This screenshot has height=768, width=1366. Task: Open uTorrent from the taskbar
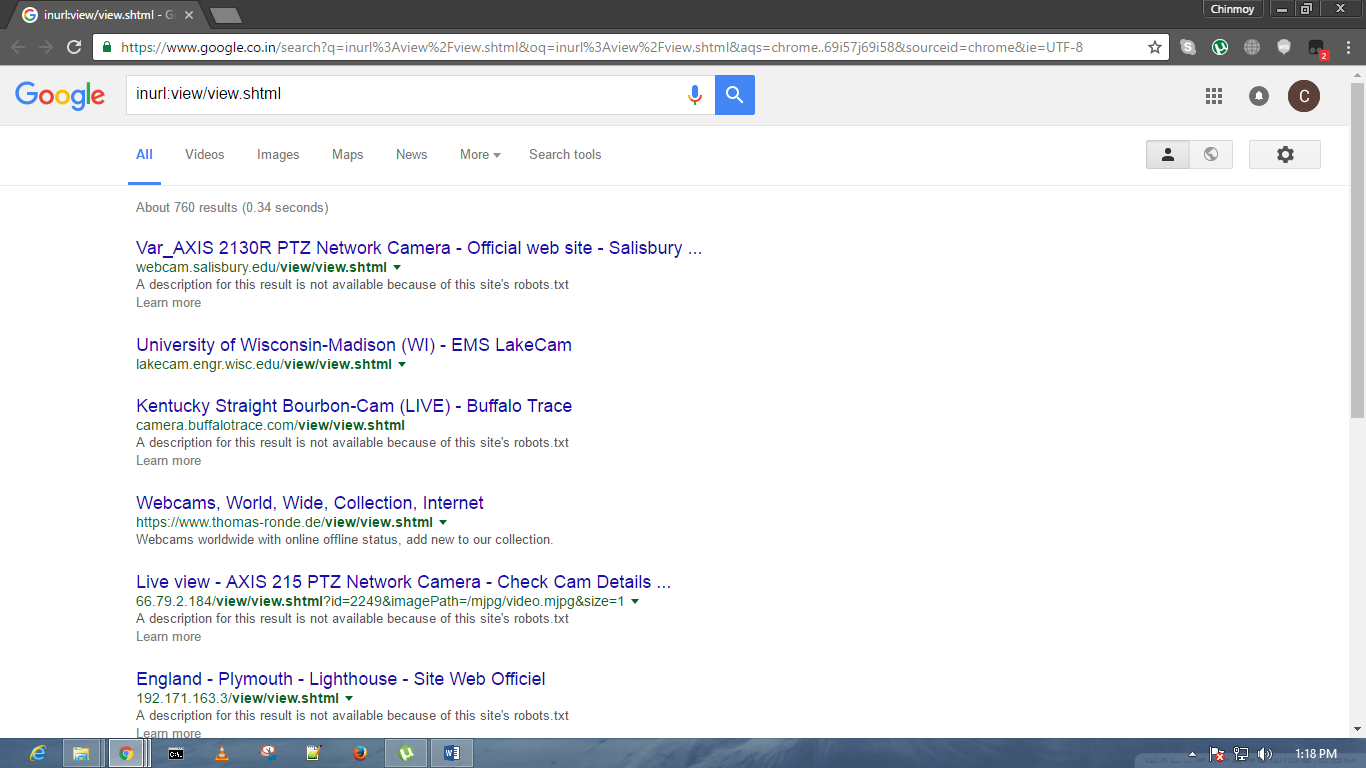406,753
